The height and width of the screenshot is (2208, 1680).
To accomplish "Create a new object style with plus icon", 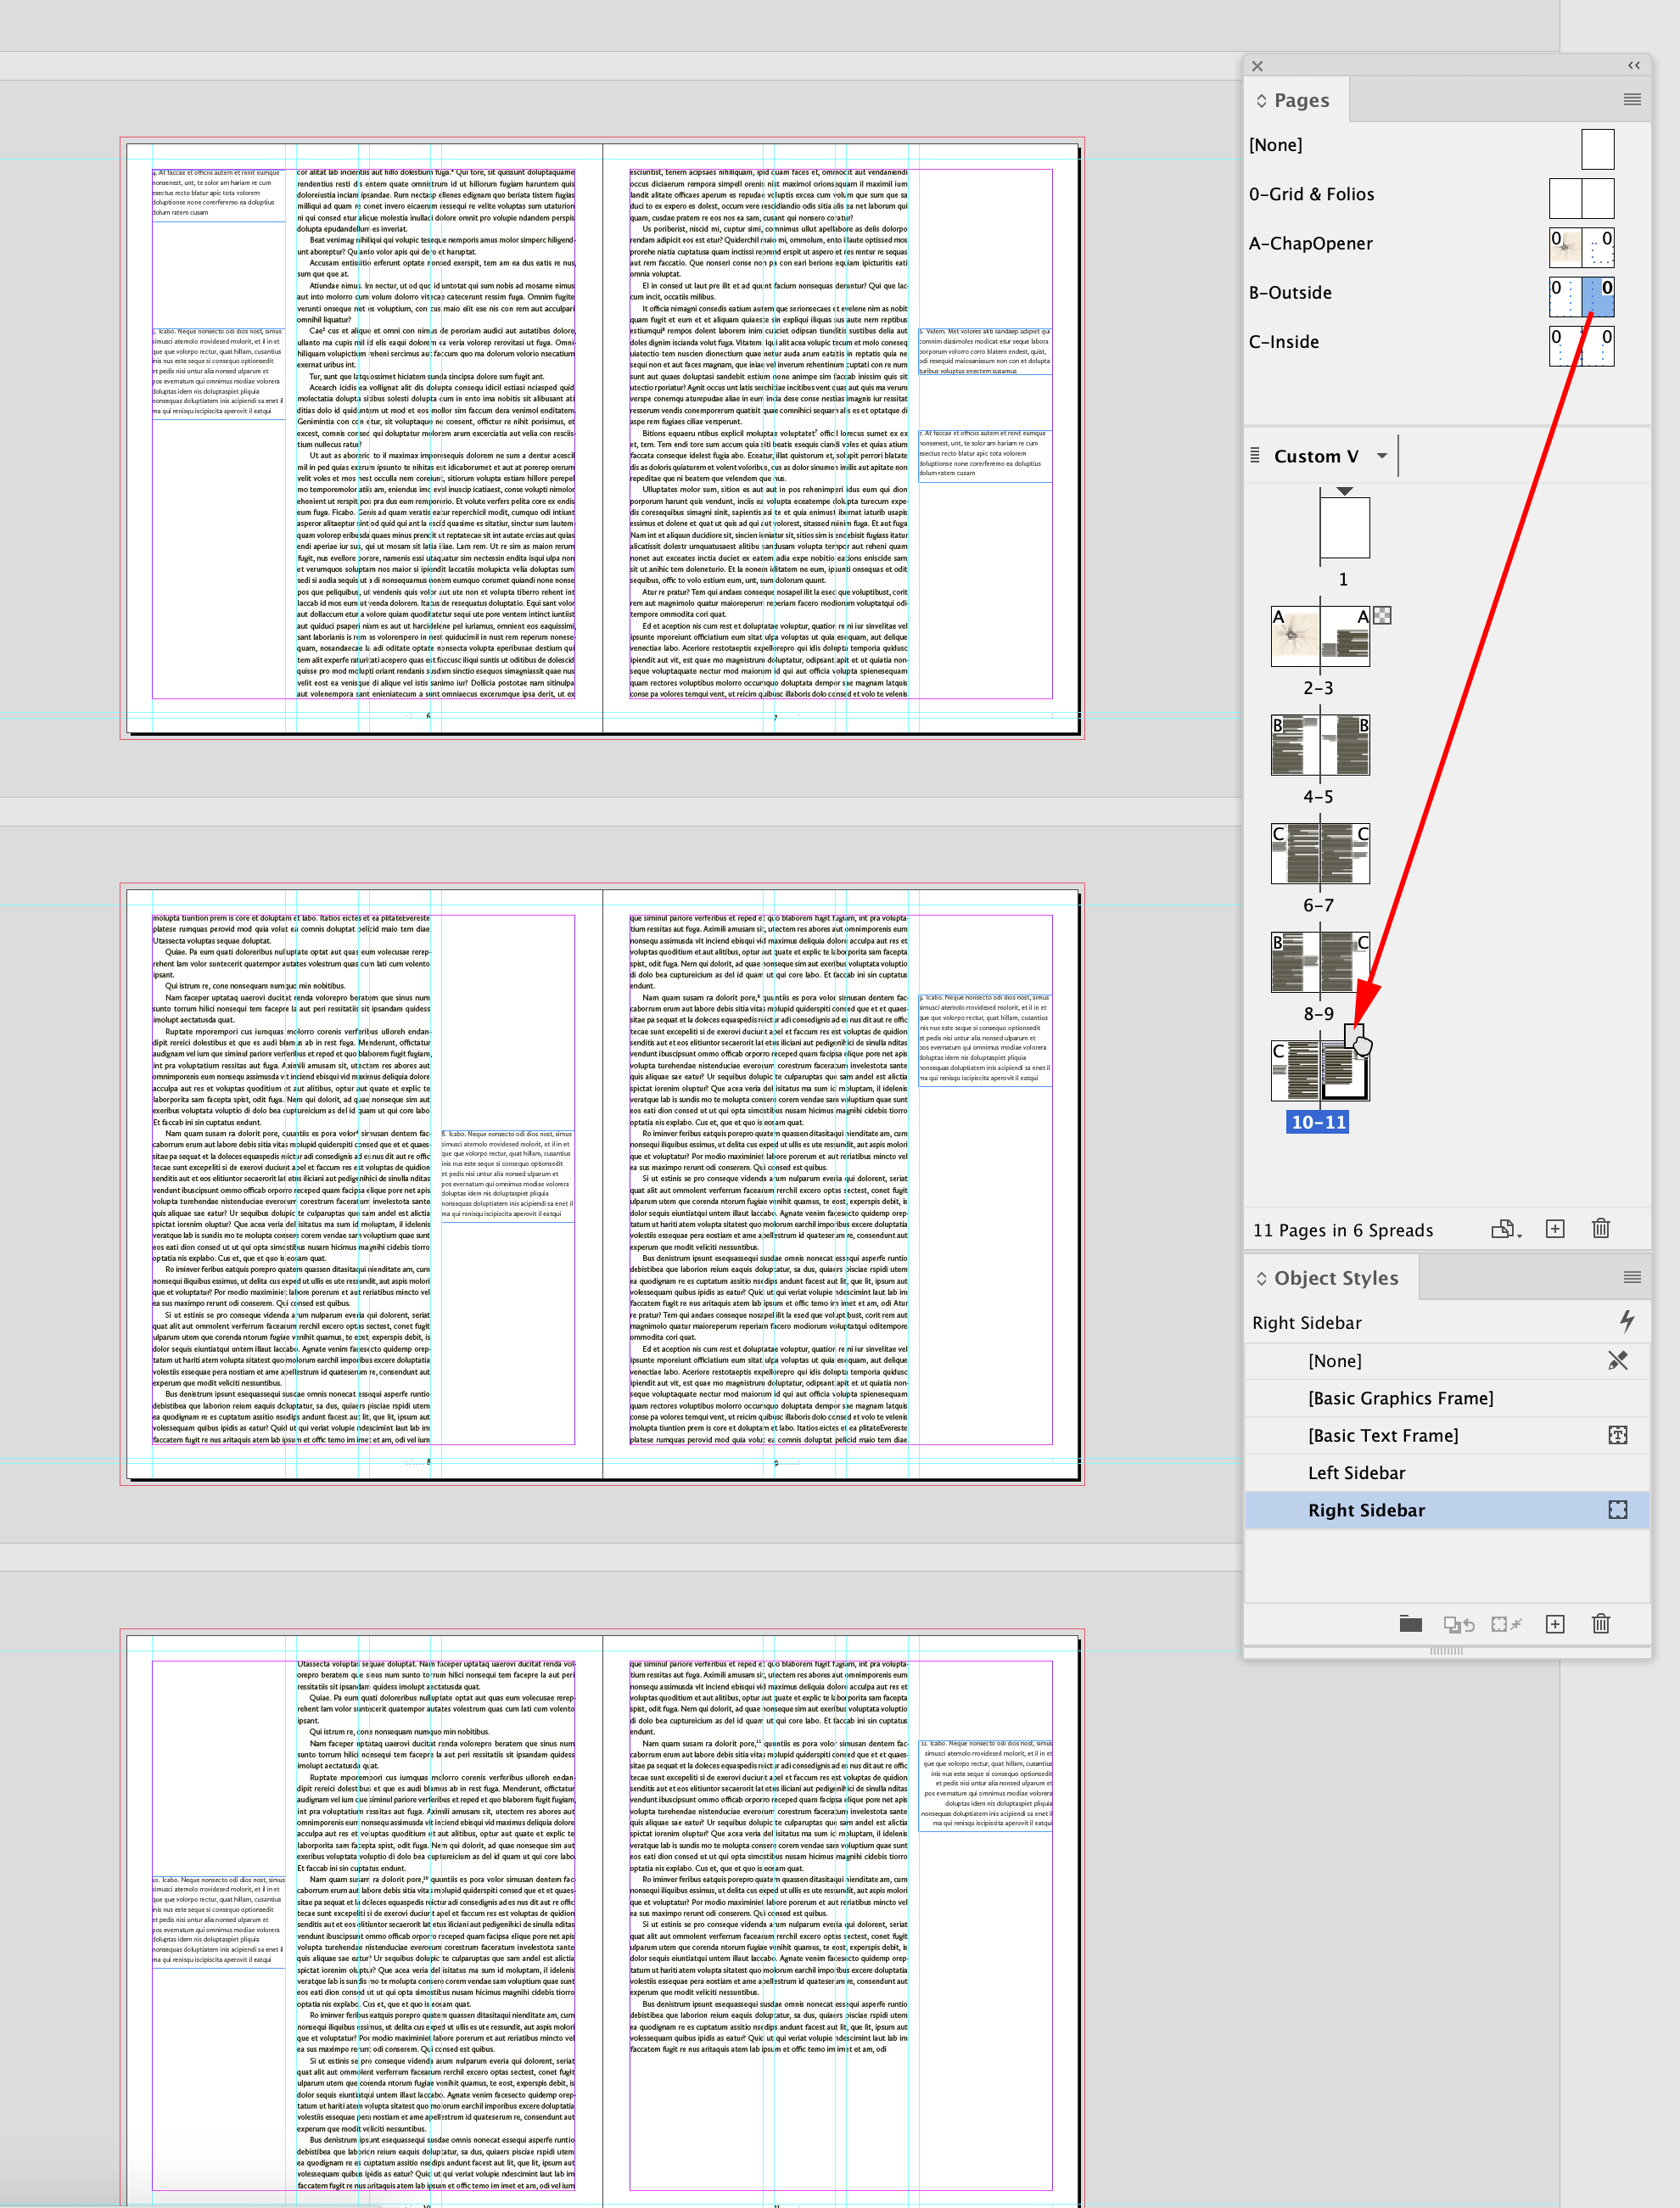I will 1556,1624.
